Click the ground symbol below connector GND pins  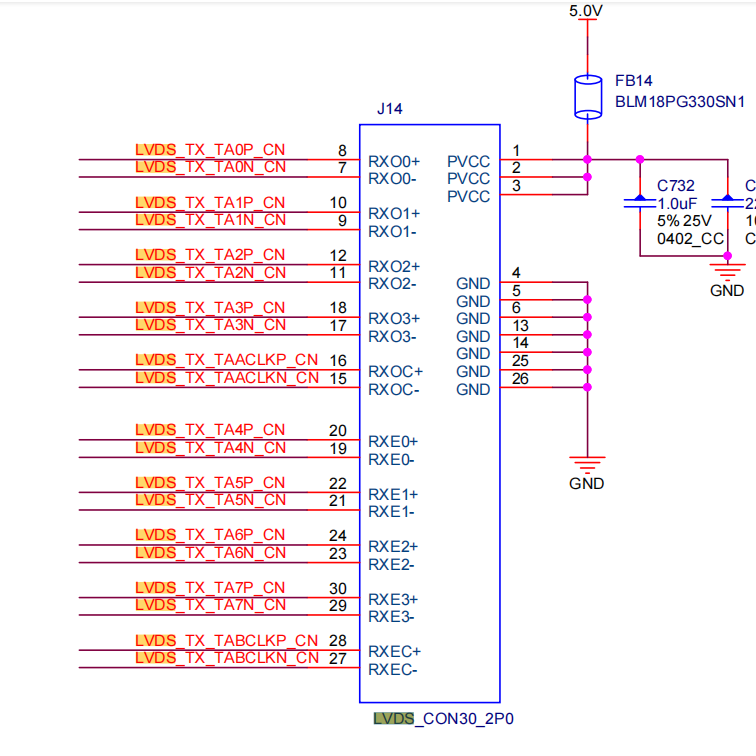pyautogui.click(x=587, y=465)
